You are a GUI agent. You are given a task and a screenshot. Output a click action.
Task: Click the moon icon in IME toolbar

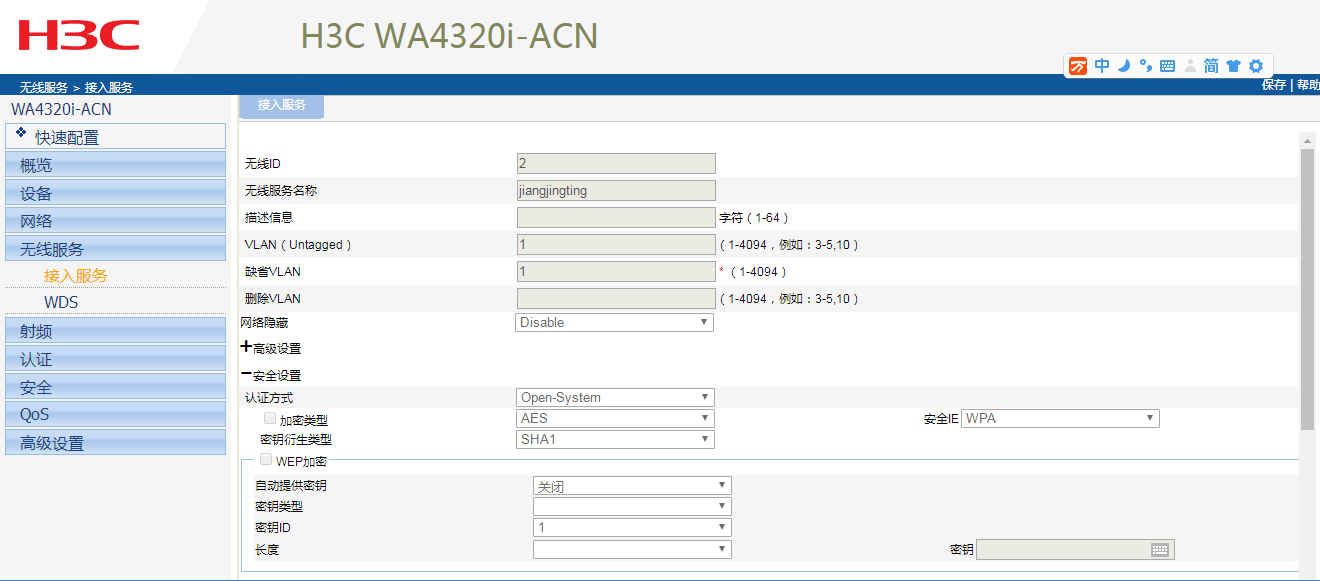1123,66
